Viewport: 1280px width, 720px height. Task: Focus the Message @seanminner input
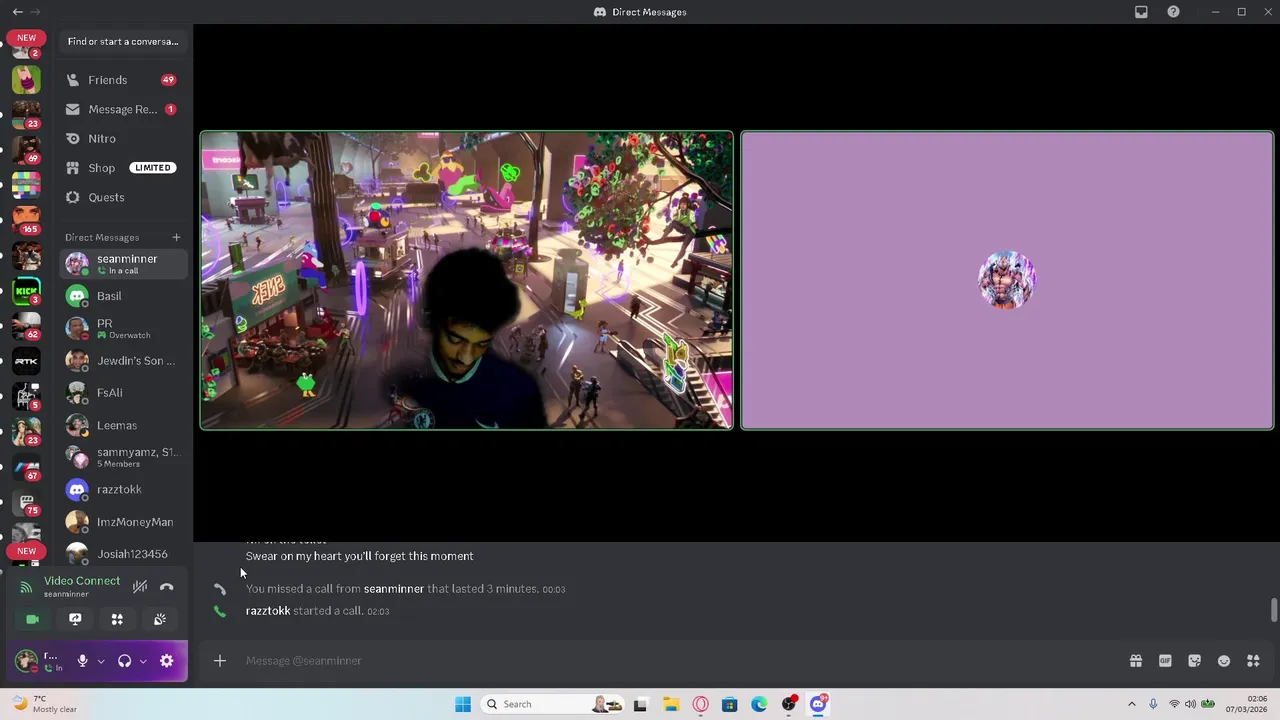(680, 660)
